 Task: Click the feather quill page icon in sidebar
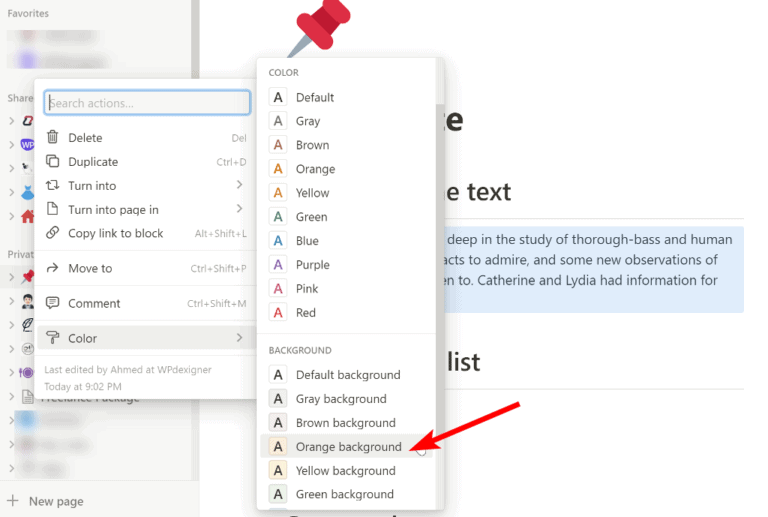pos(27,325)
